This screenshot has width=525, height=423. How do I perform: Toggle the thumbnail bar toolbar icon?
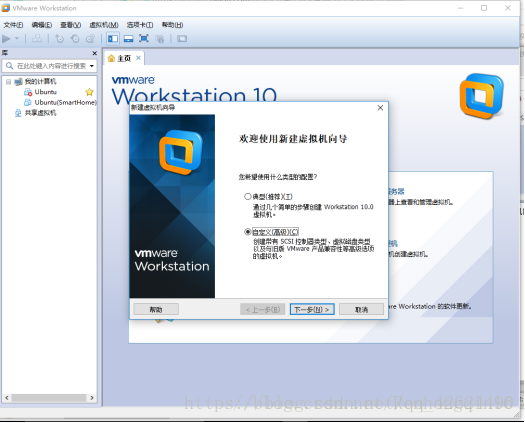point(128,39)
